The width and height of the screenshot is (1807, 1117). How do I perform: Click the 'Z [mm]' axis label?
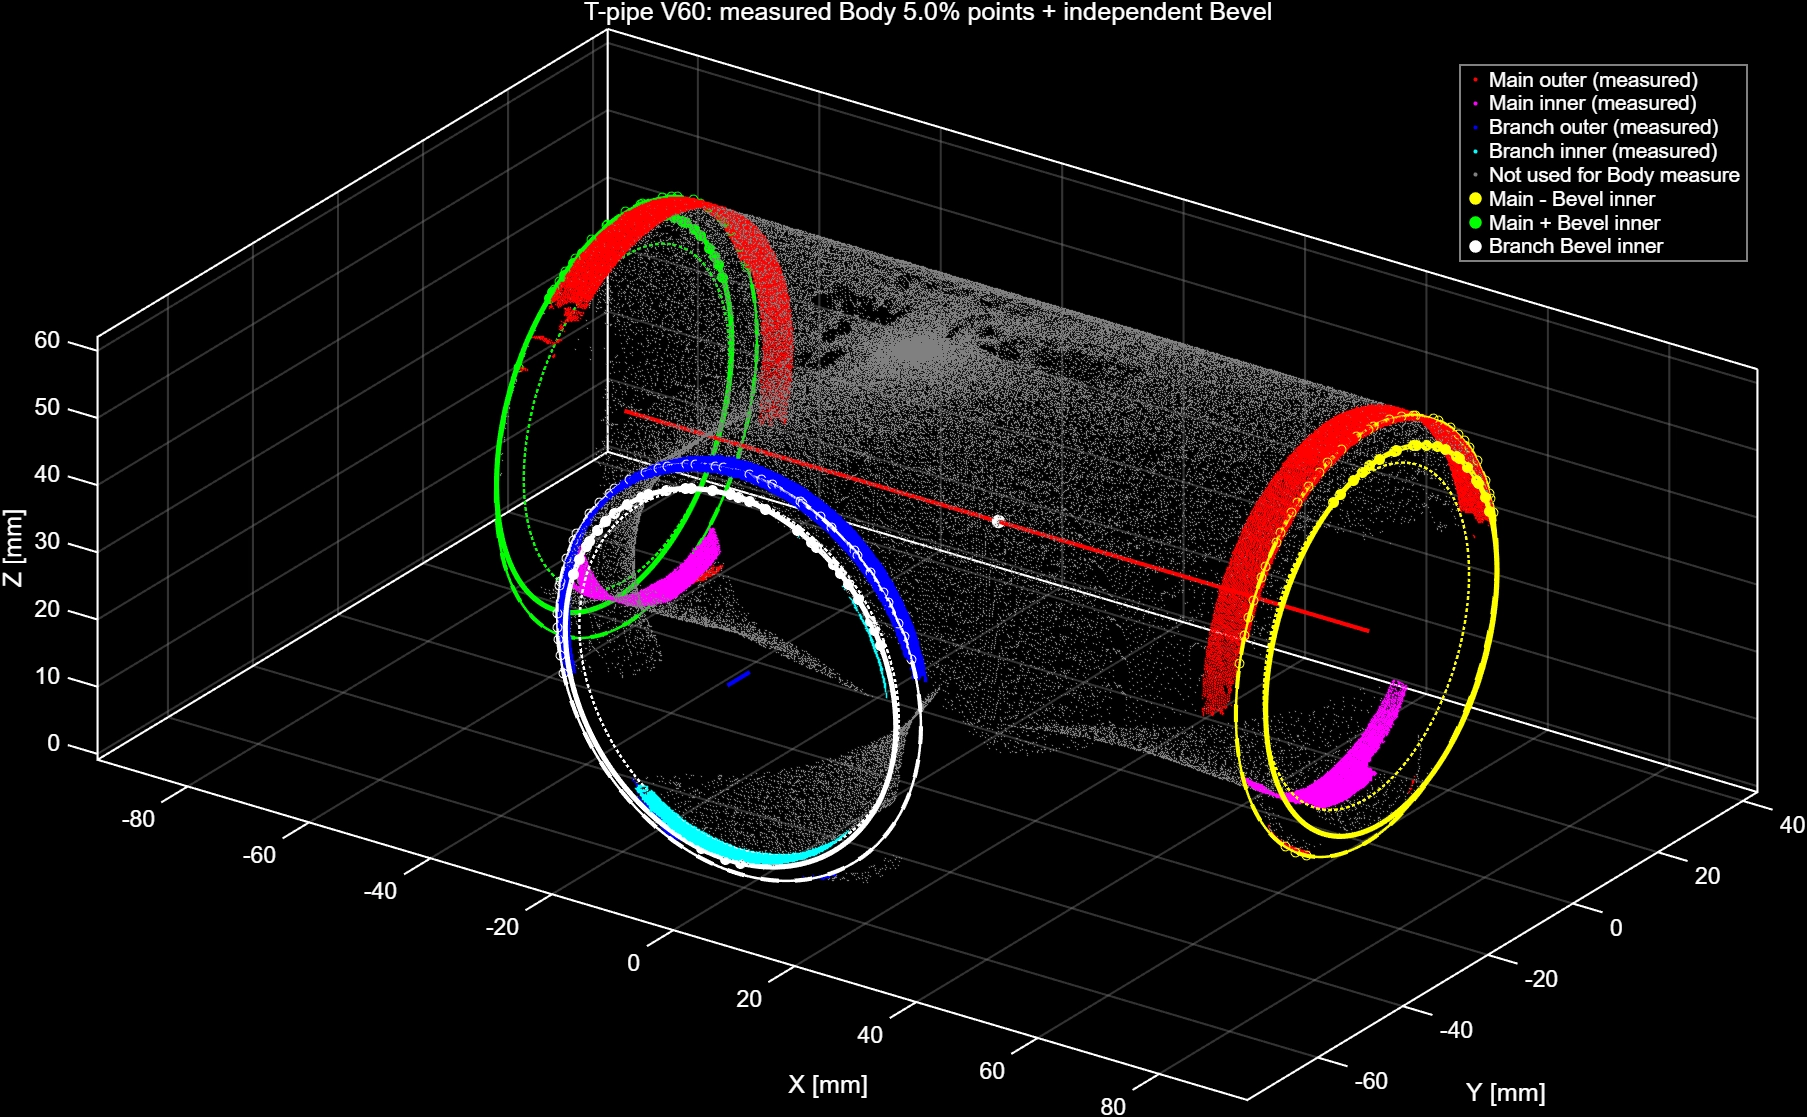pos(13,547)
